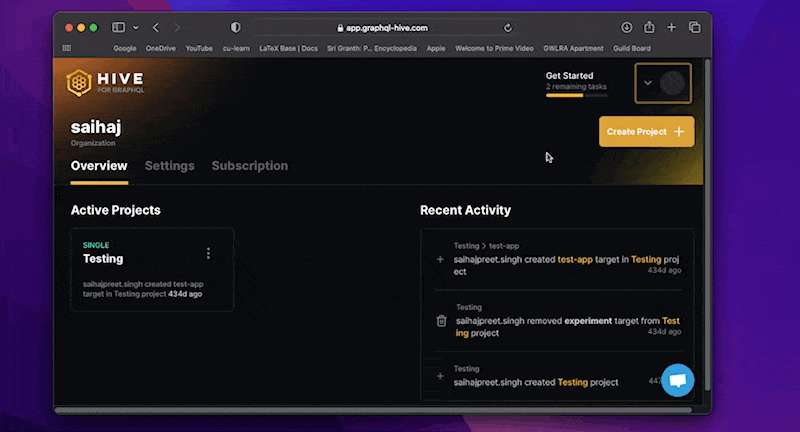800x432 pixels.
Task: Open the Safari downloads icon
Action: [x=627, y=28]
